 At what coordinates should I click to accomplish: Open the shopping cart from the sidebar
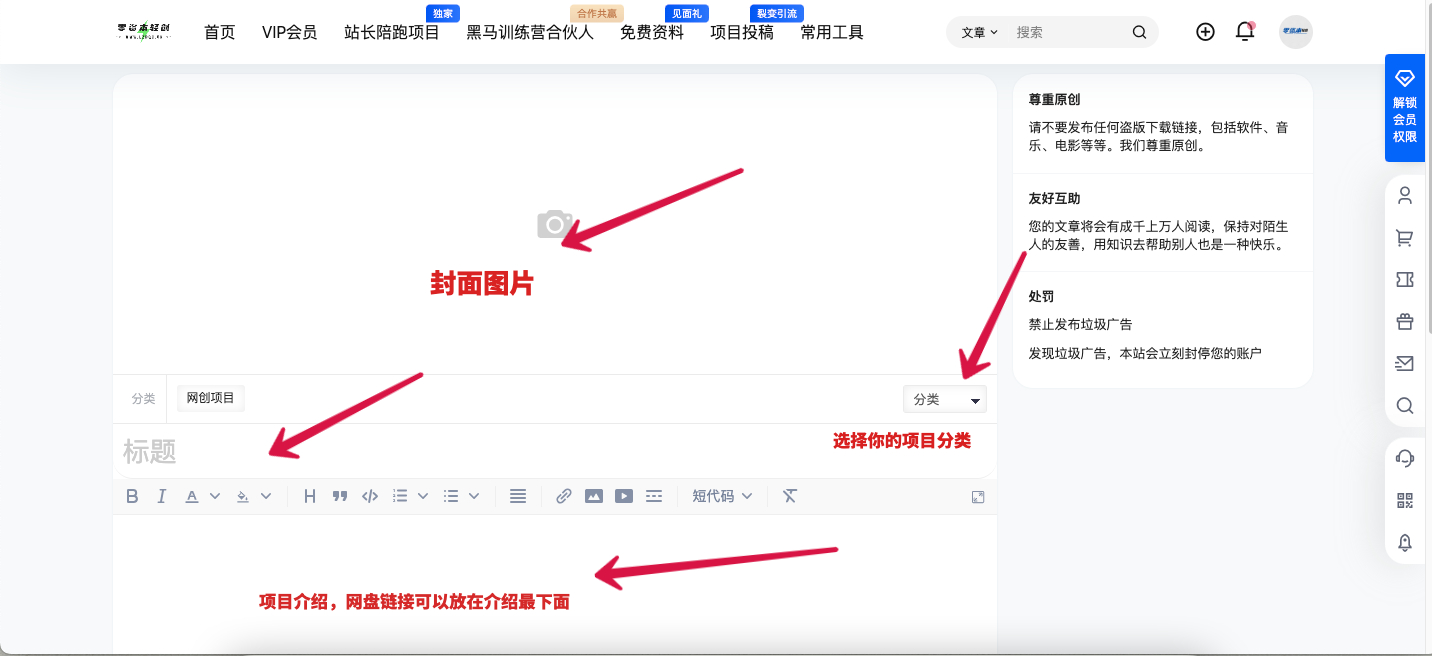pos(1405,237)
